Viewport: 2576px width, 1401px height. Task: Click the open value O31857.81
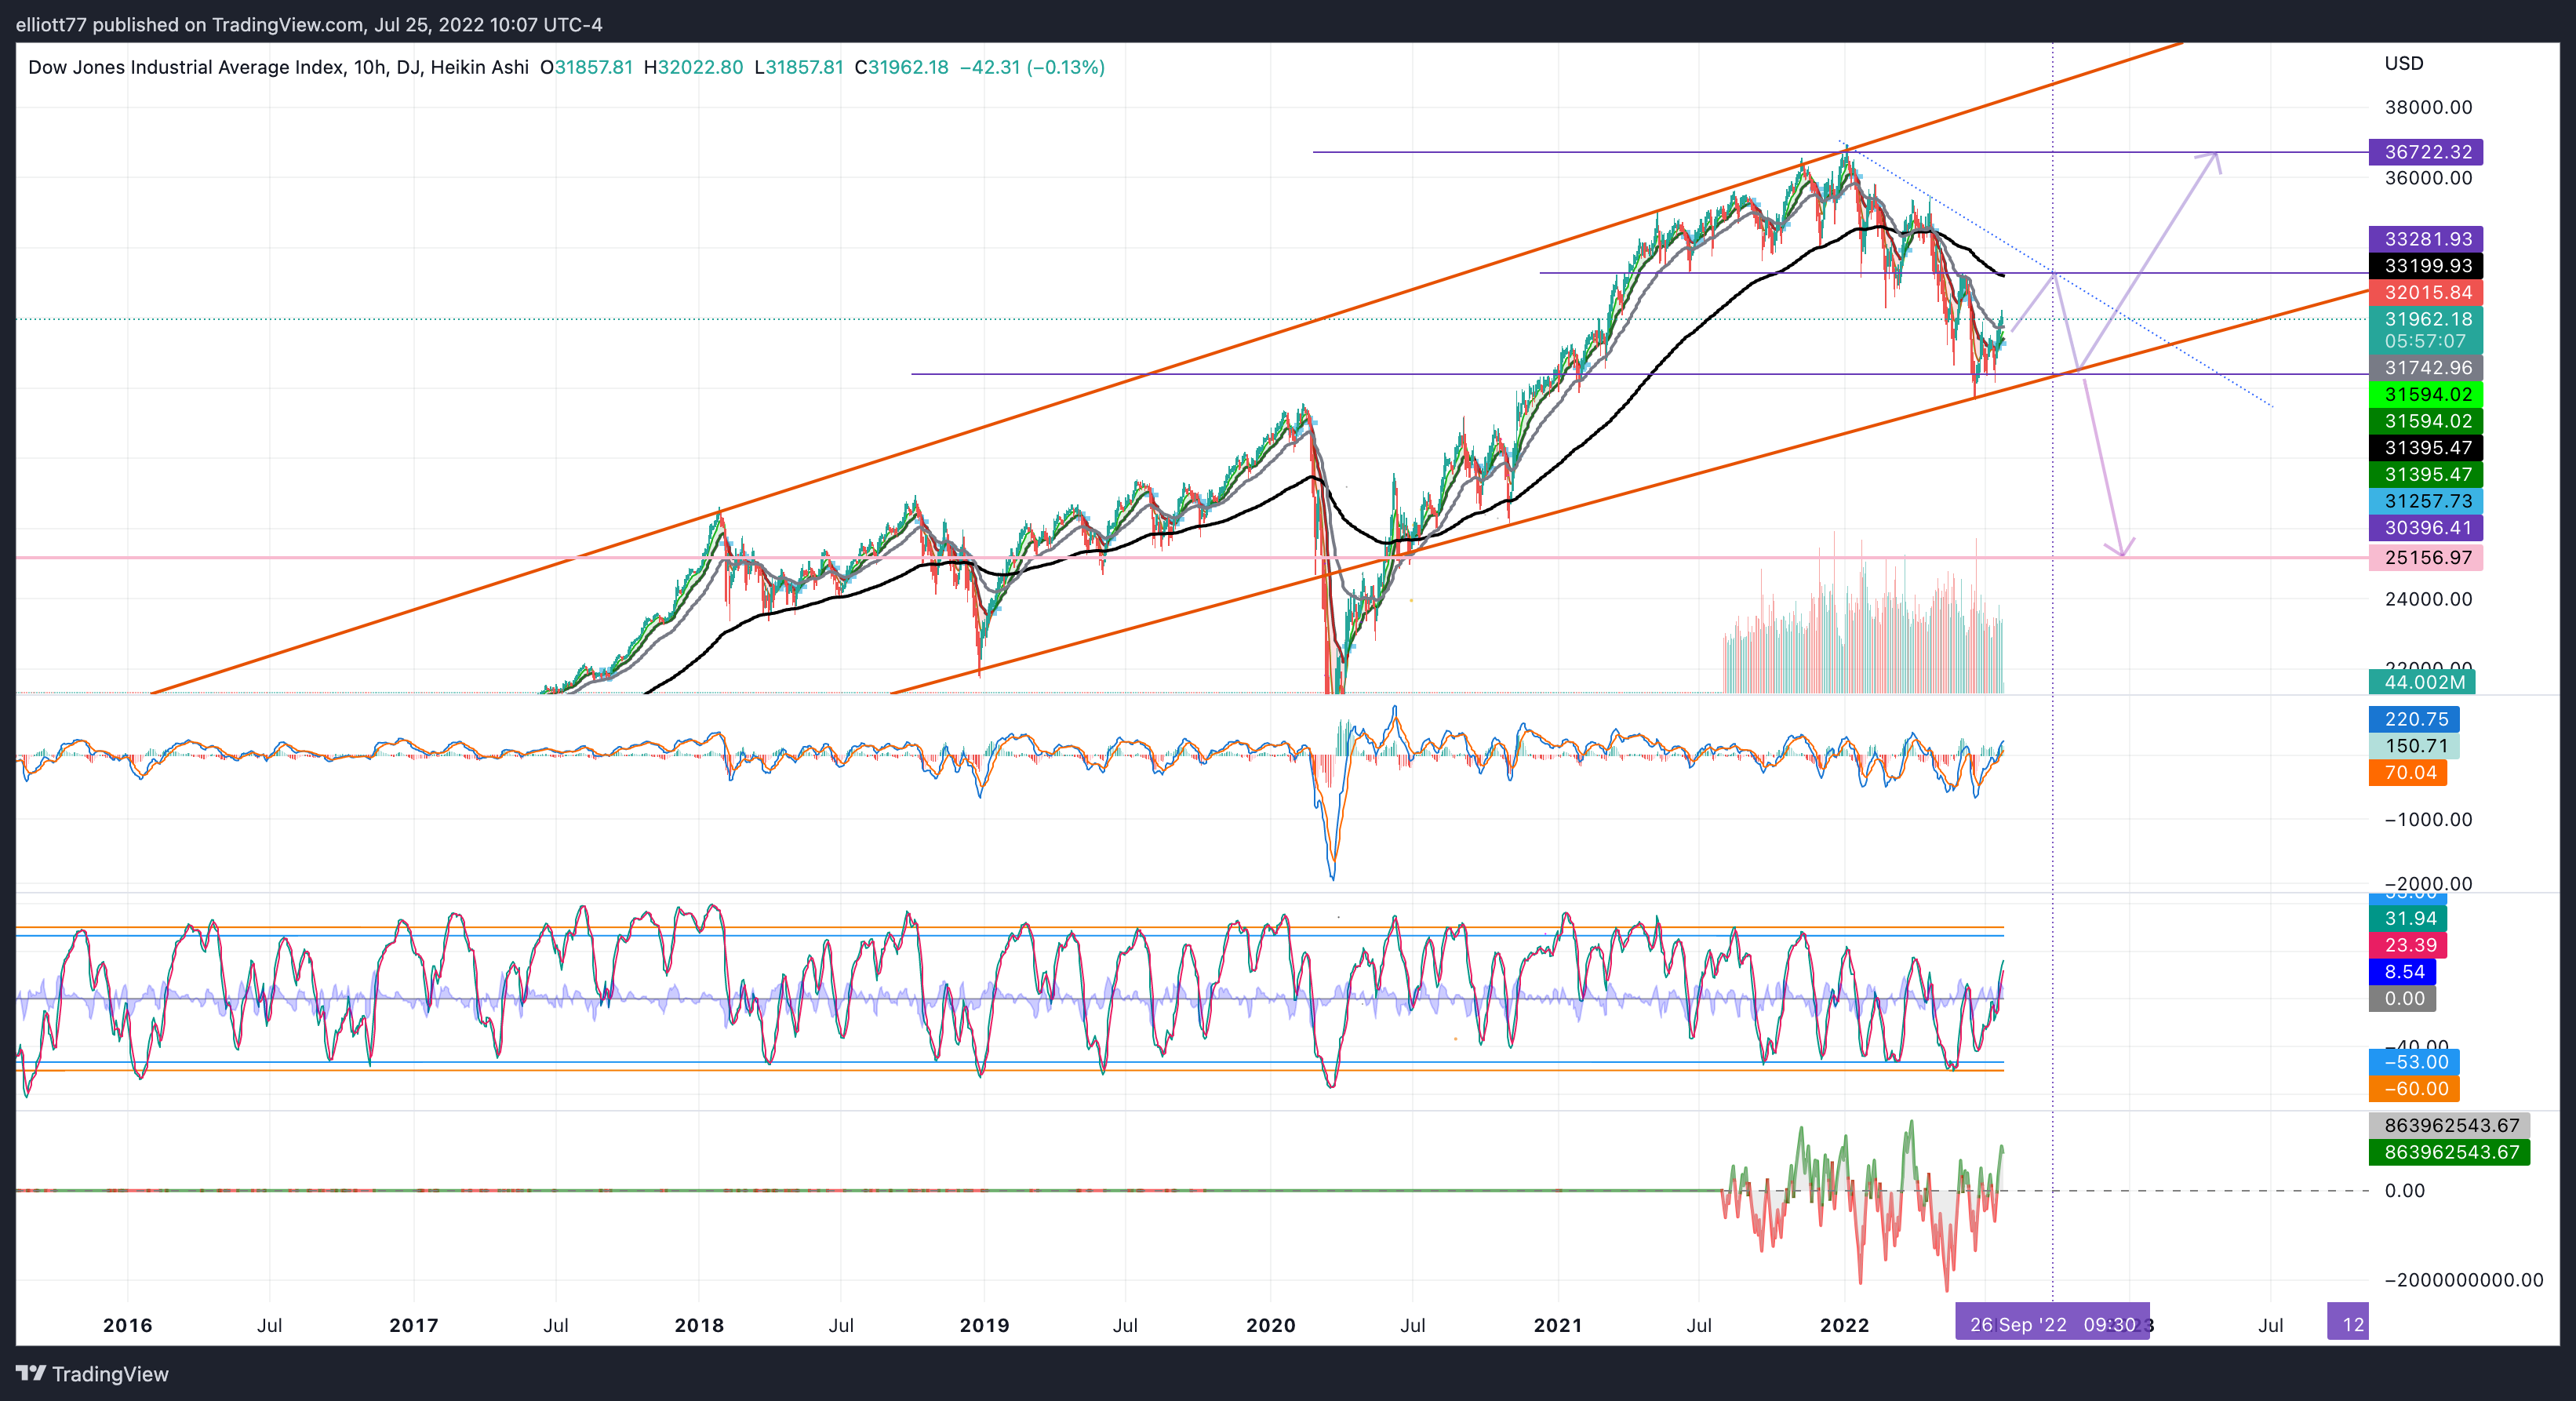586,67
